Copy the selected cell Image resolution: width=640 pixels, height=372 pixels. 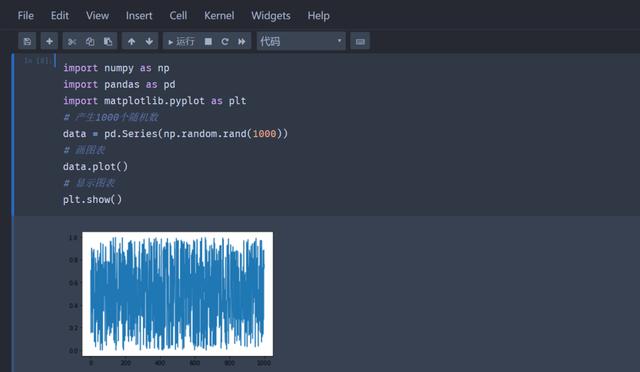point(90,41)
